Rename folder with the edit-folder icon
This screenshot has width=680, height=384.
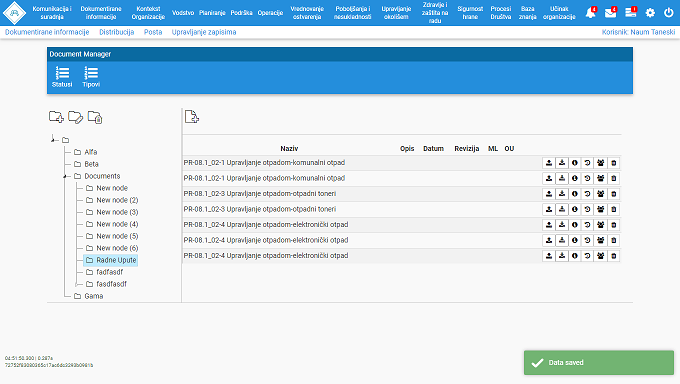[x=75, y=117]
